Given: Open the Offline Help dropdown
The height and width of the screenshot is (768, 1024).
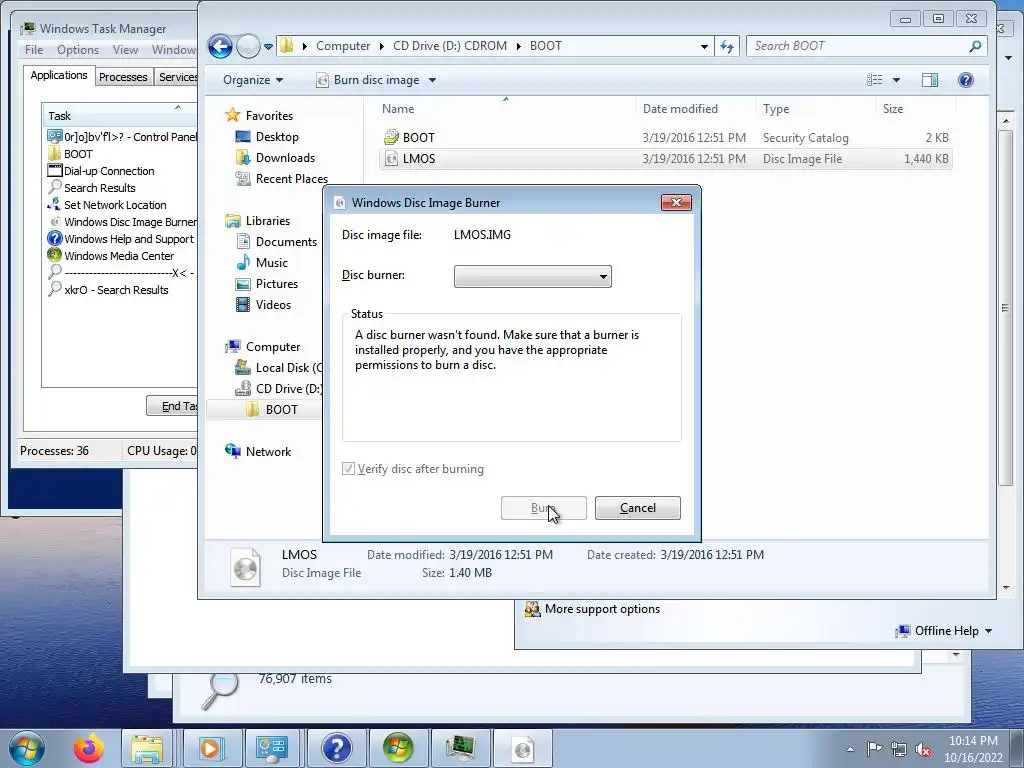Looking at the screenshot, I should 944,631.
